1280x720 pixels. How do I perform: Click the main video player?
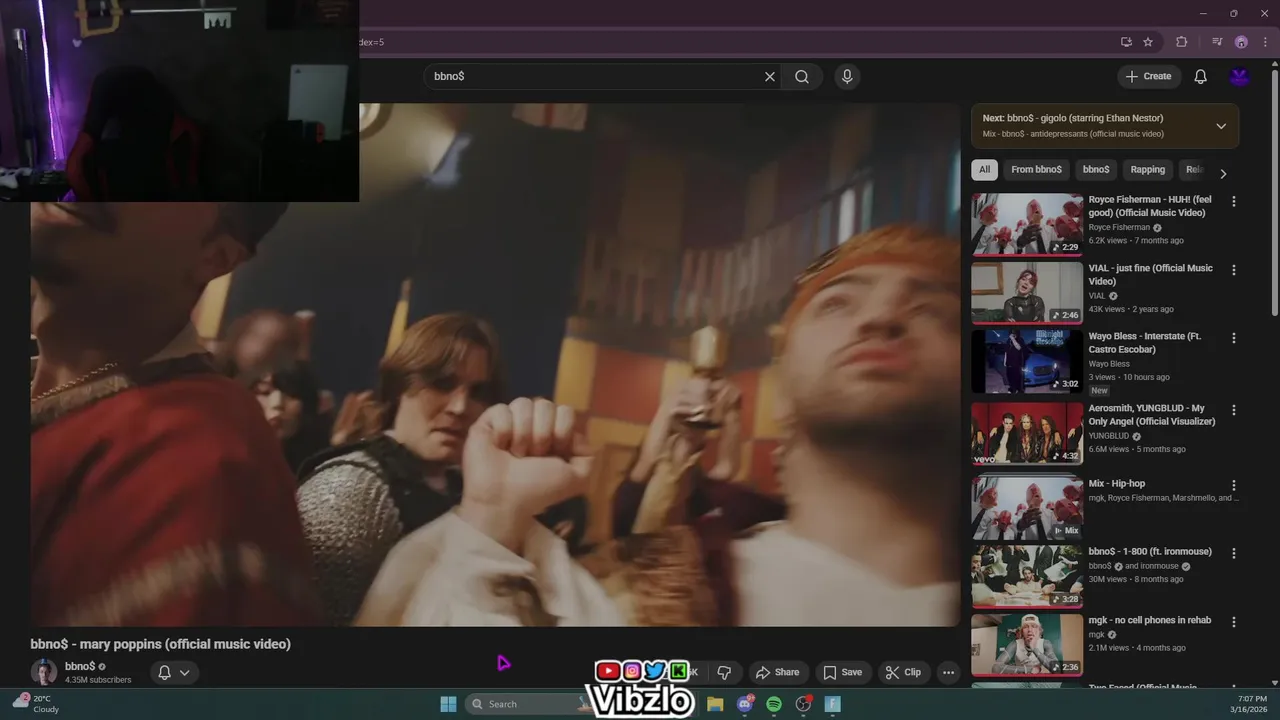(x=495, y=365)
